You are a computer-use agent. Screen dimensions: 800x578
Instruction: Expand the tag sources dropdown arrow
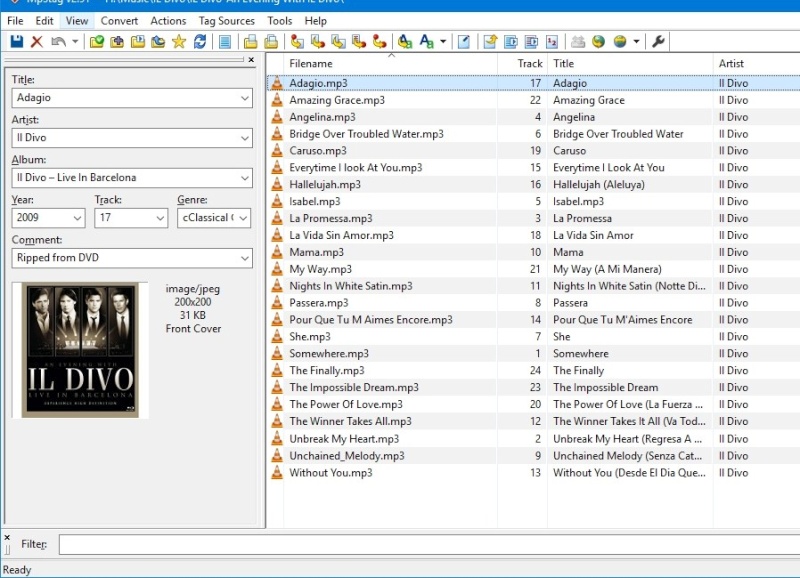[x=636, y=41]
